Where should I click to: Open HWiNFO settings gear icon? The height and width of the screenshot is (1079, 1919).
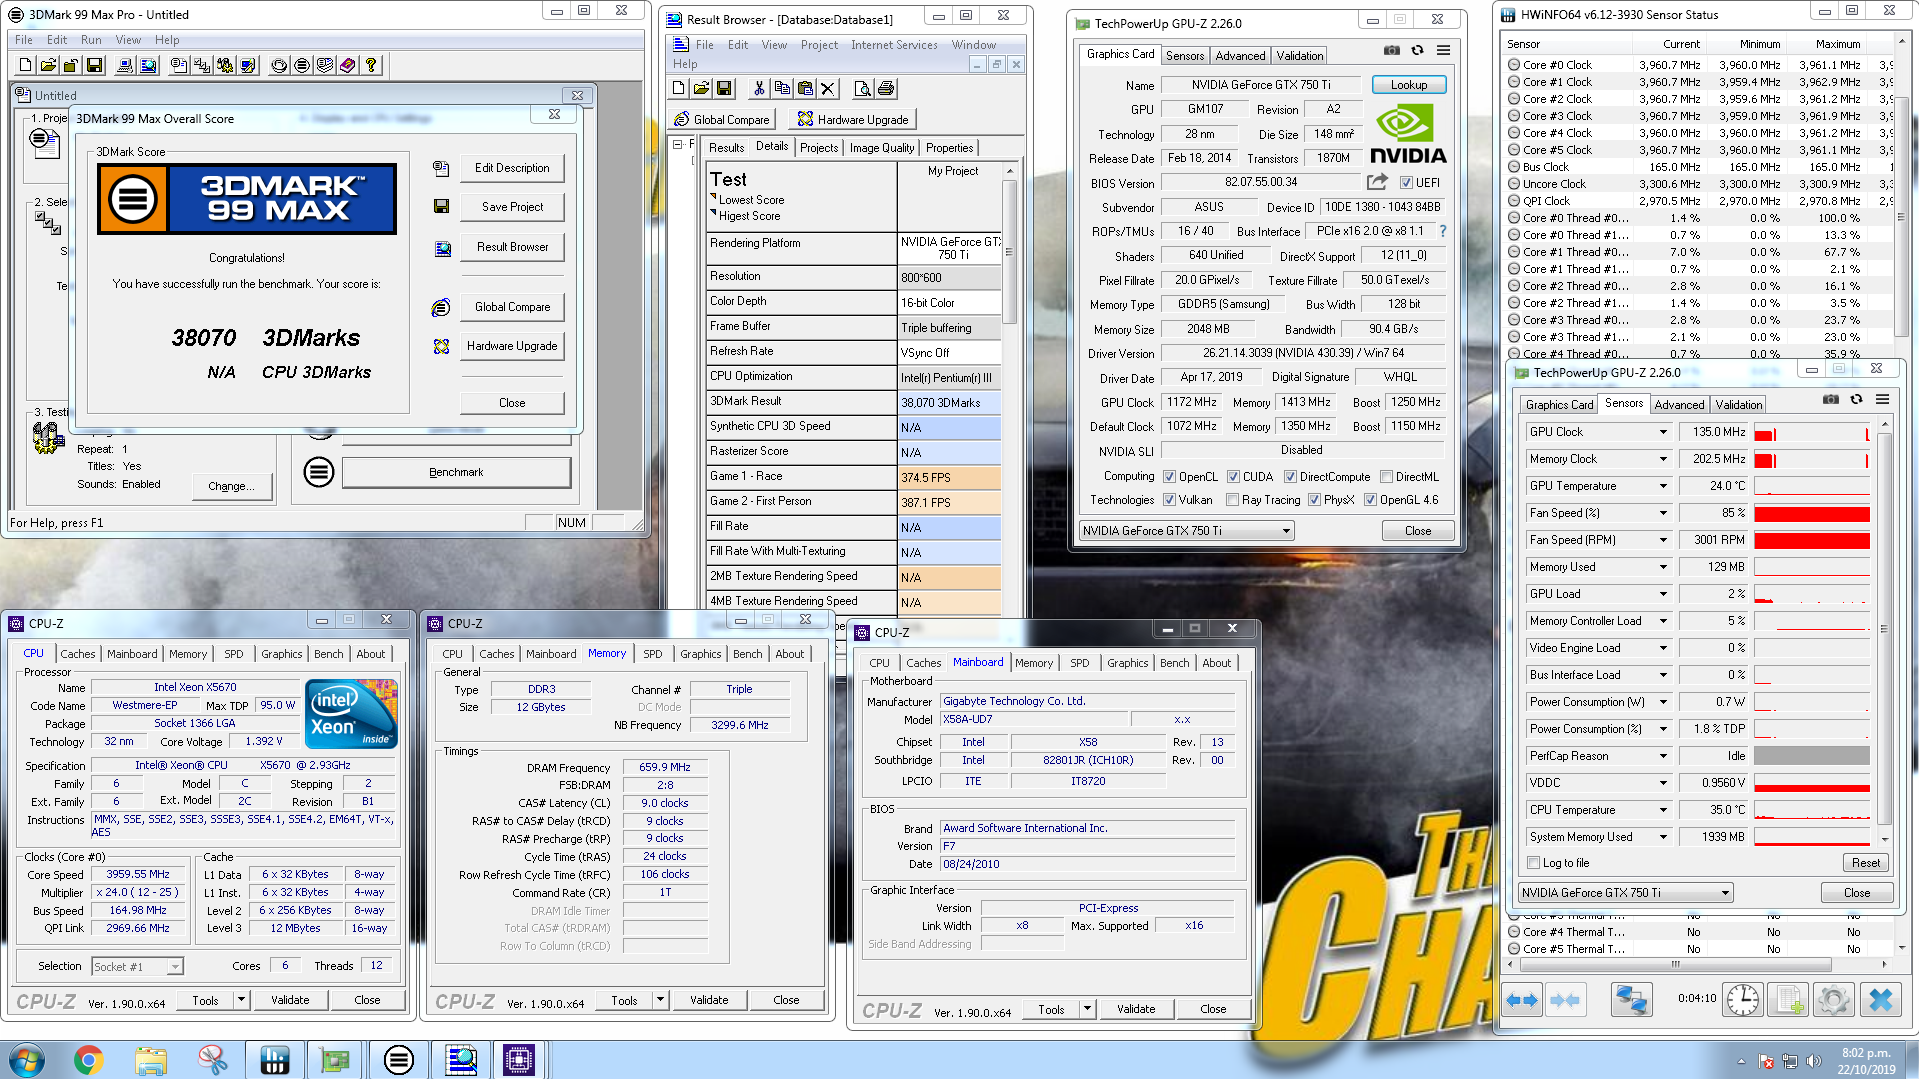[x=1834, y=999]
